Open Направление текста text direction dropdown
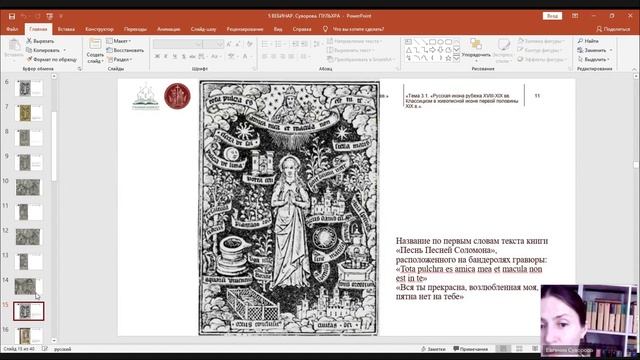Viewport: 640px width, 360px height. click(354, 41)
